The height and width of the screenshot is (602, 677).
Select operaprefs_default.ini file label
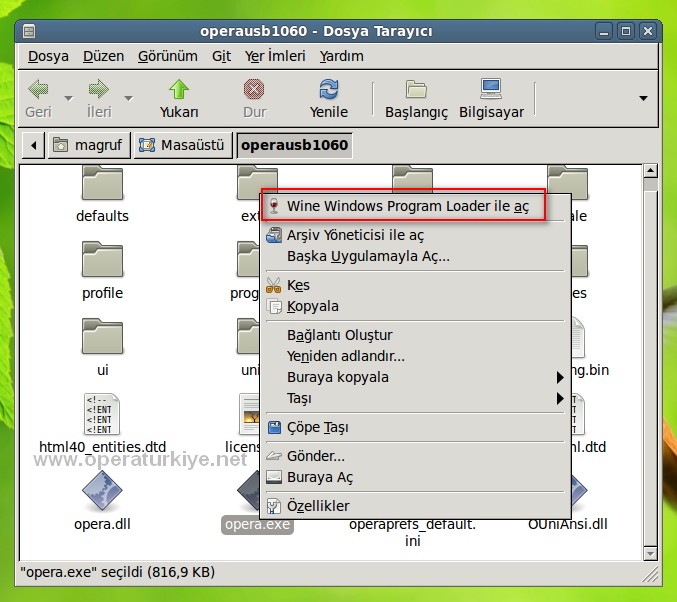click(x=412, y=532)
